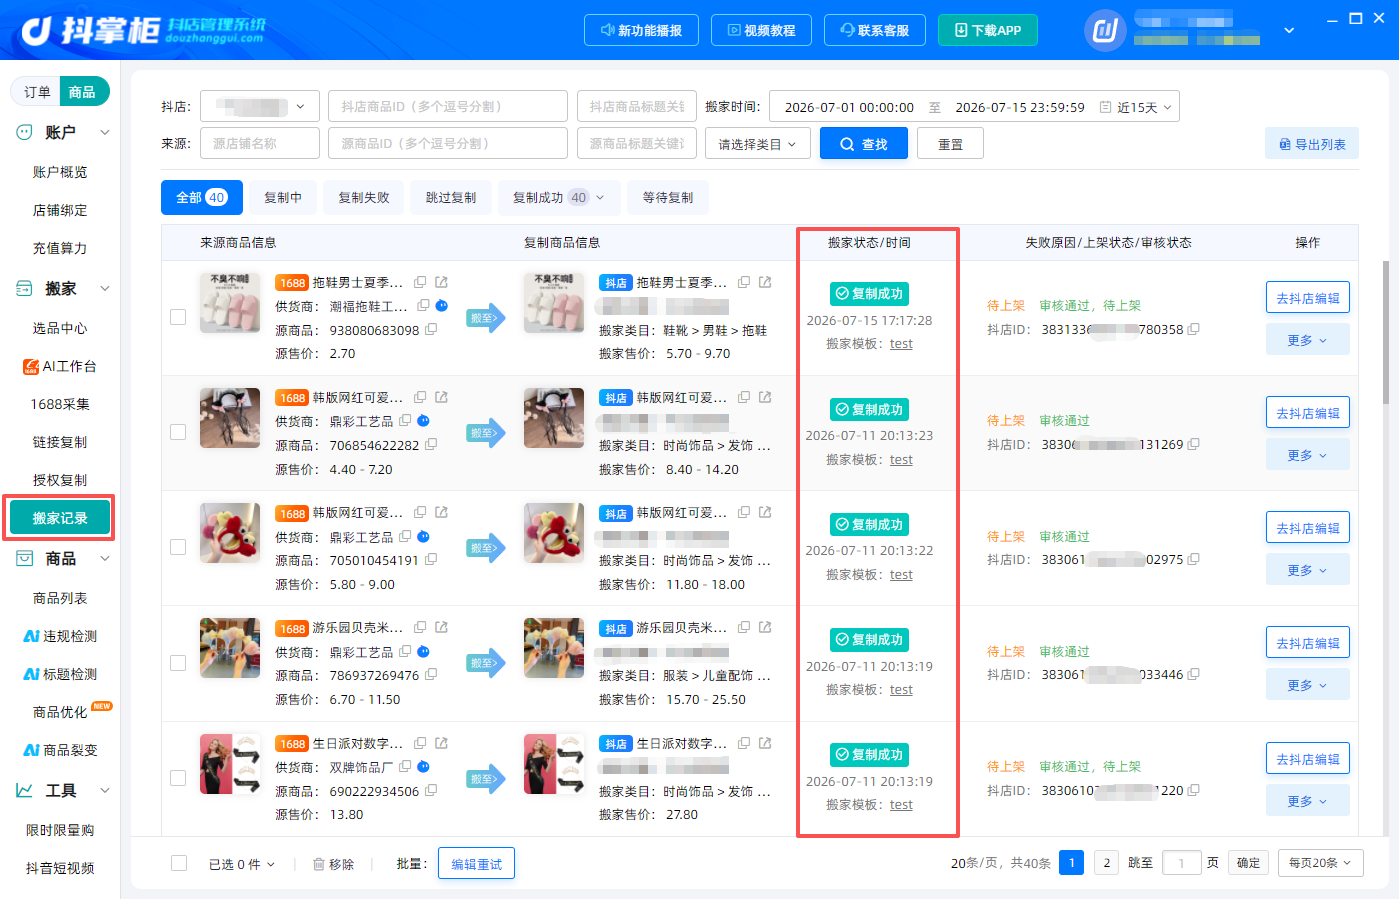Toggle the select-all checkbox in footer

pyautogui.click(x=179, y=863)
